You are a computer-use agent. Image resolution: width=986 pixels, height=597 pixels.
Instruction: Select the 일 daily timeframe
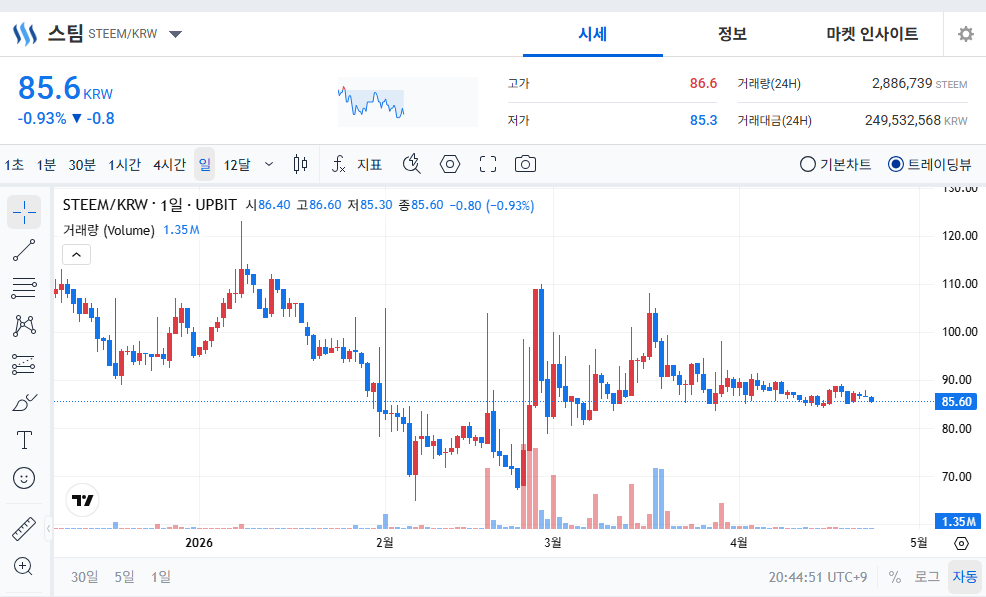(204, 165)
